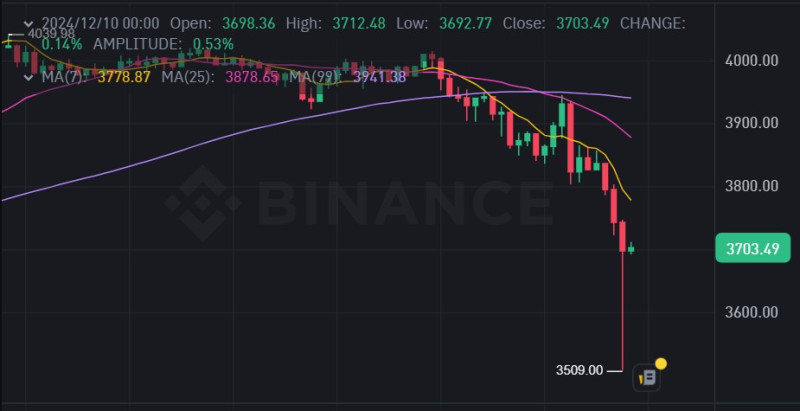This screenshot has width=800, height=411.
Task: Click the green 3703.49 current price tag
Action: [x=753, y=248]
